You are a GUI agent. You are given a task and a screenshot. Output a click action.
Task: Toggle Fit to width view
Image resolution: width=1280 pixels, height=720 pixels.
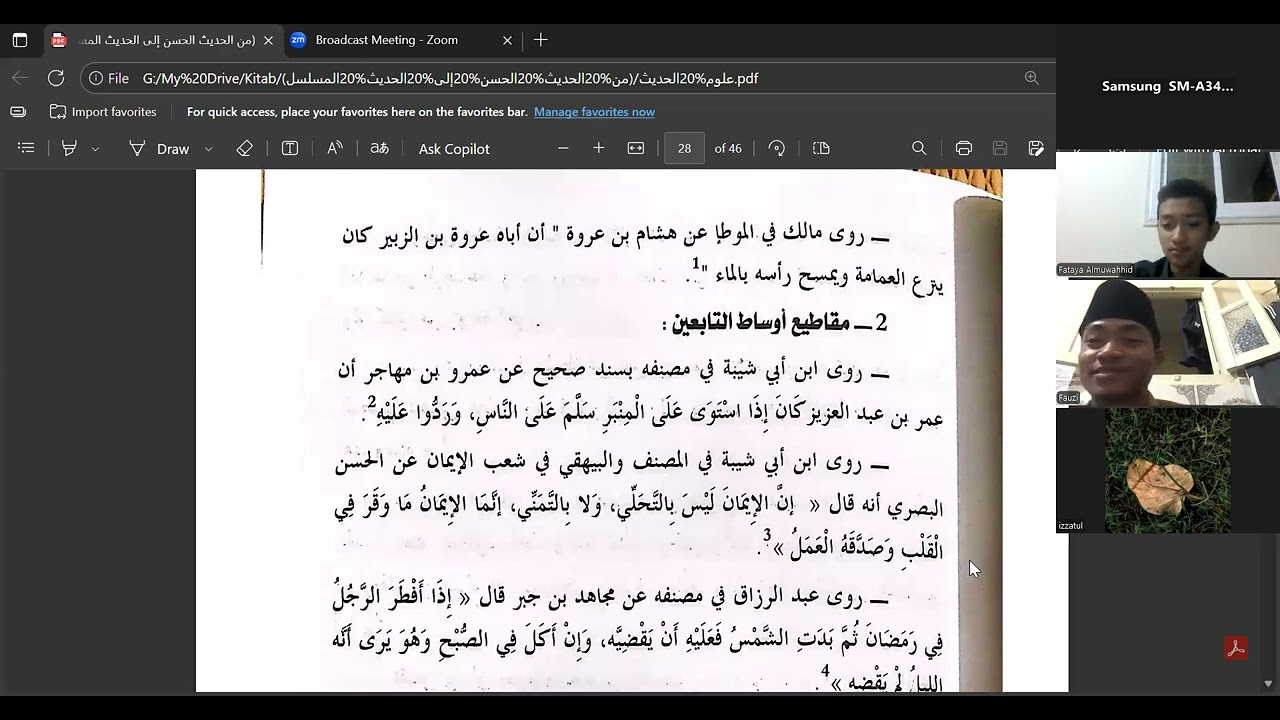point(636,148)
